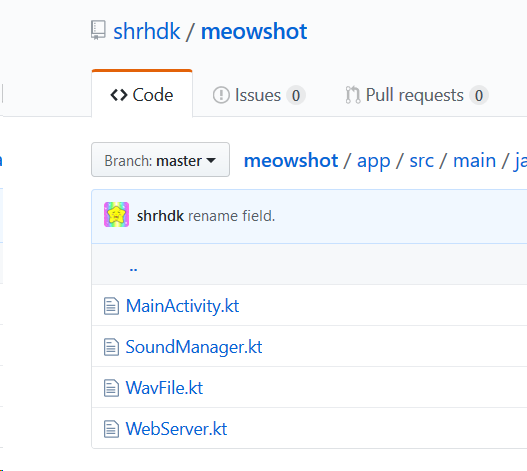The image size is (527, 471).
Task: Navigate to app folder in breadcrumb
Action: pos(373,161)
